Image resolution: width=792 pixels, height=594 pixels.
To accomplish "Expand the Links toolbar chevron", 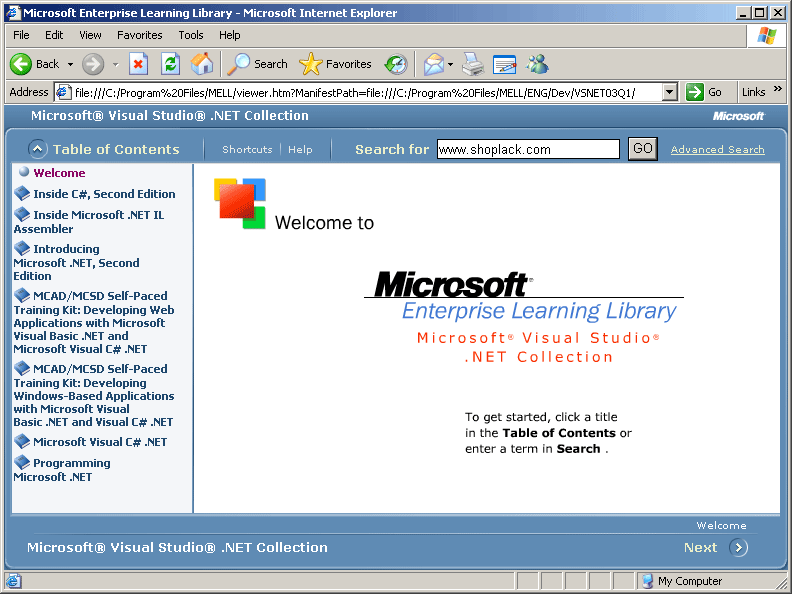I will pos(778,89).
